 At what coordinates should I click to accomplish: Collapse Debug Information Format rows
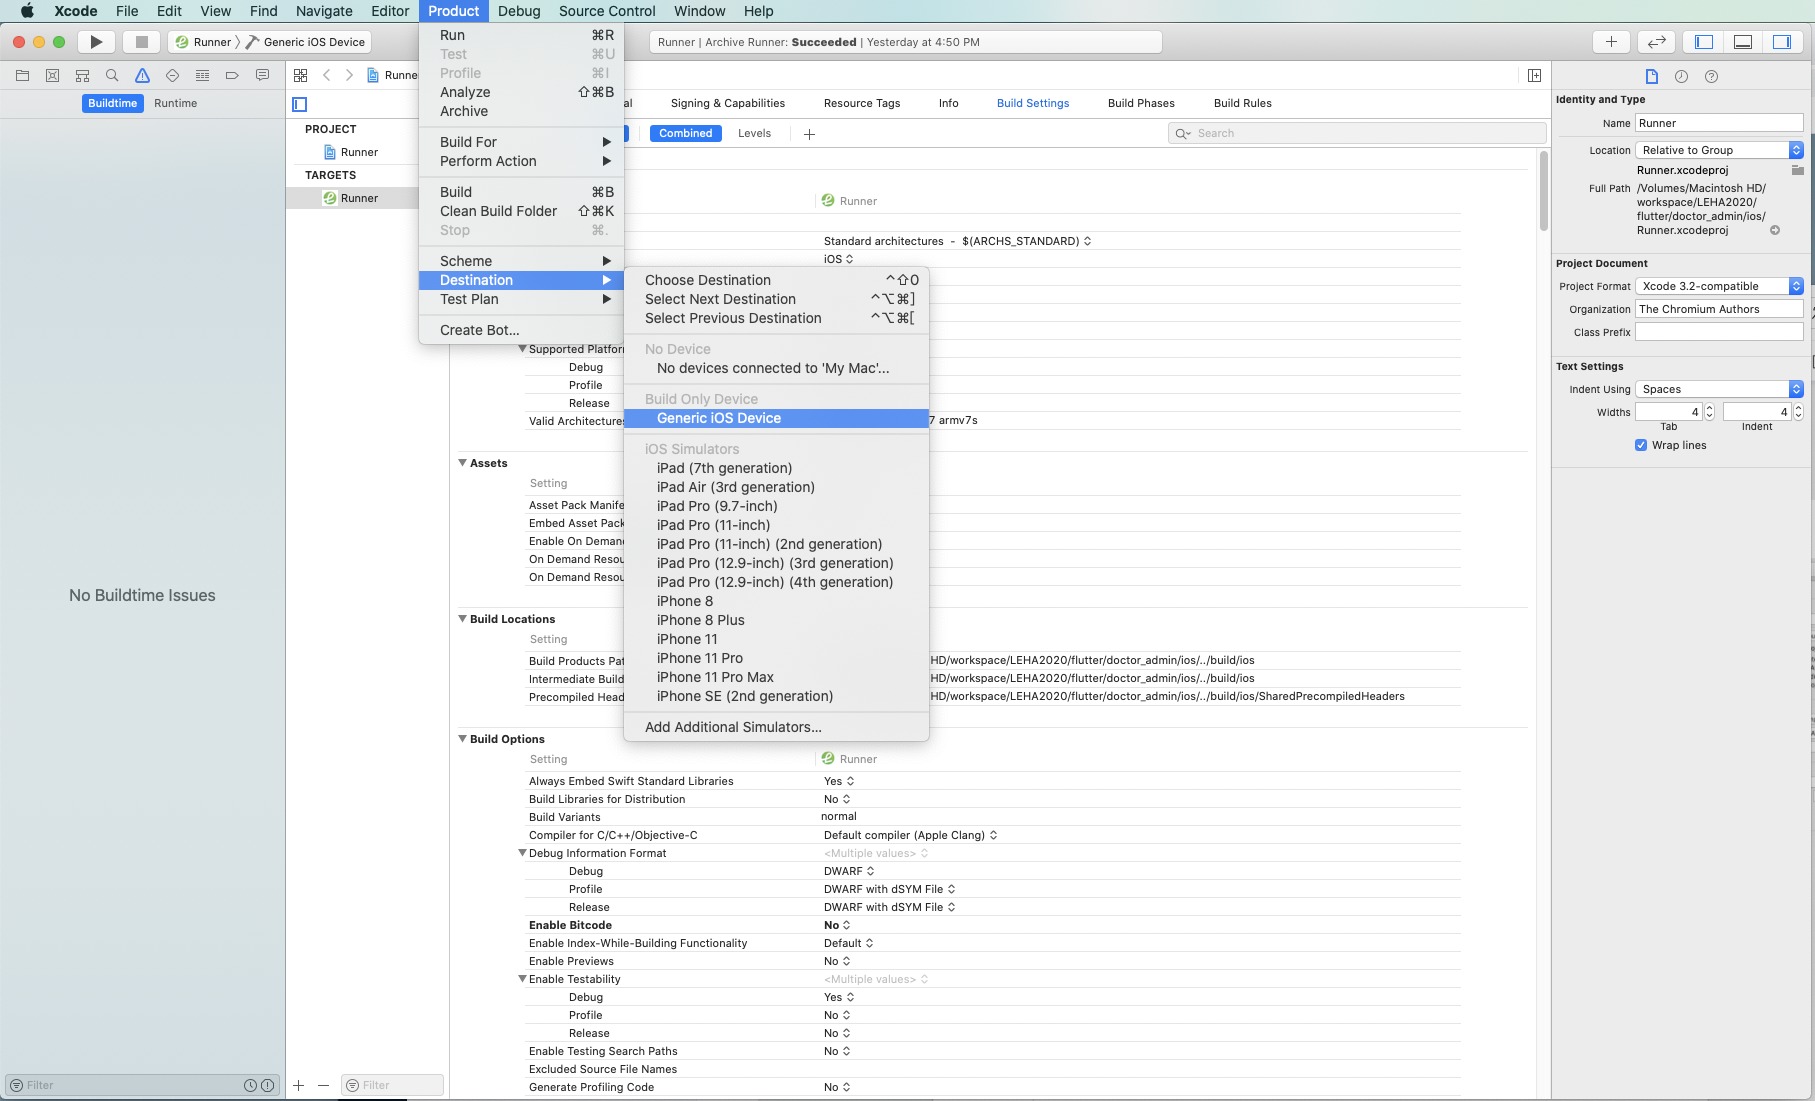522,853
